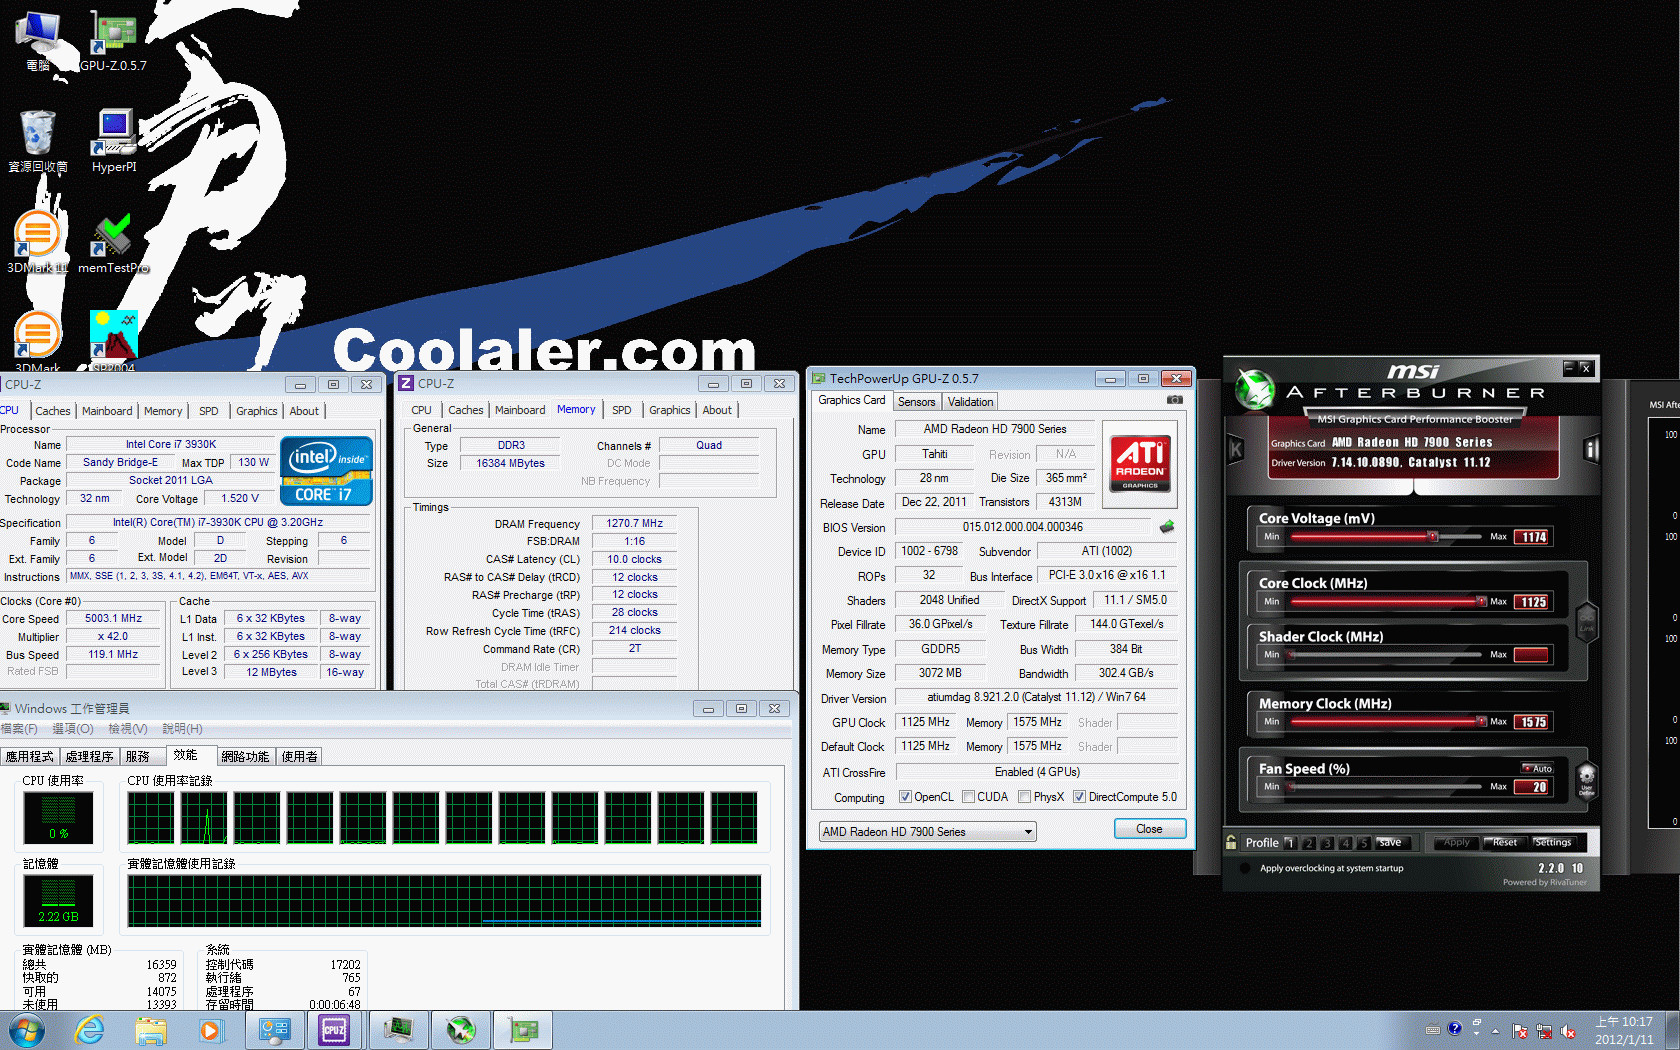Click the ATI Radeon logo in GPU-Z

point(1140,464)
